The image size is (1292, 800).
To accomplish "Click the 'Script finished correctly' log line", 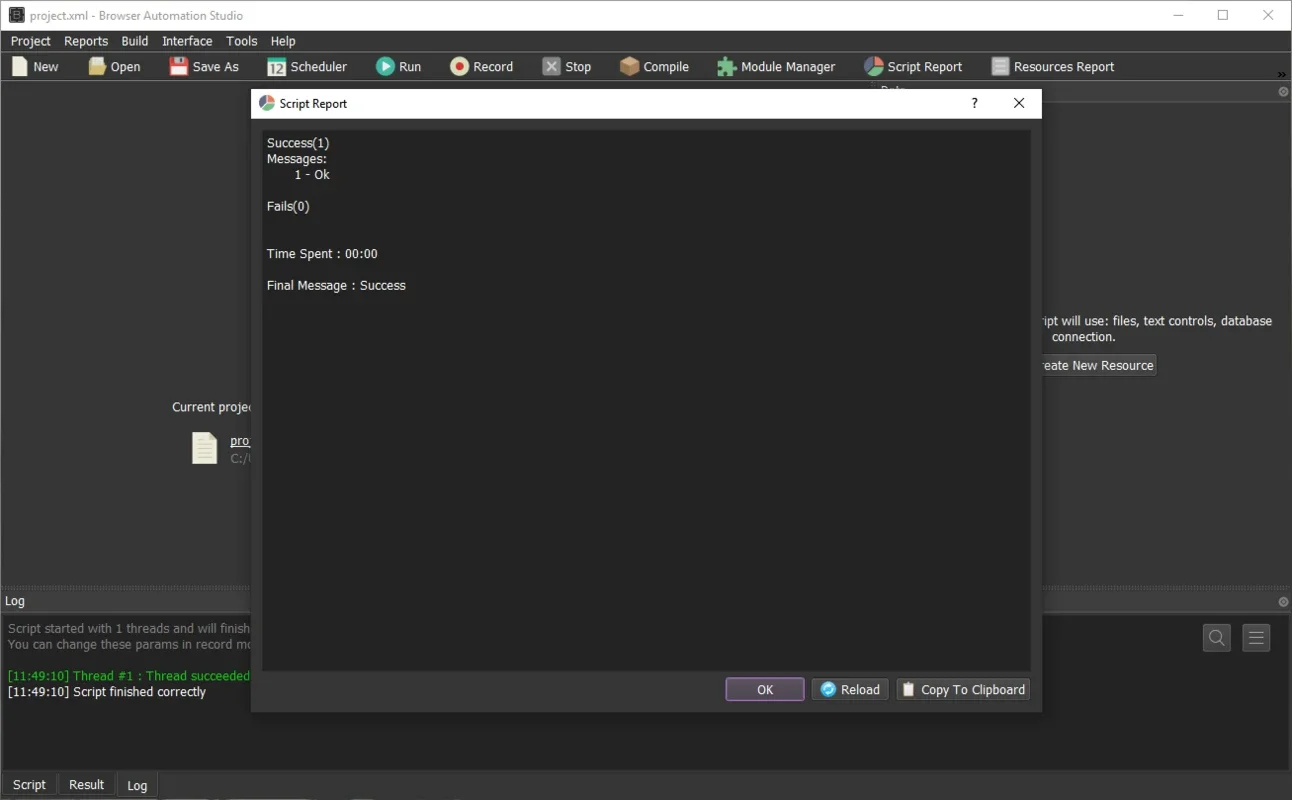I will click(107, 692).
